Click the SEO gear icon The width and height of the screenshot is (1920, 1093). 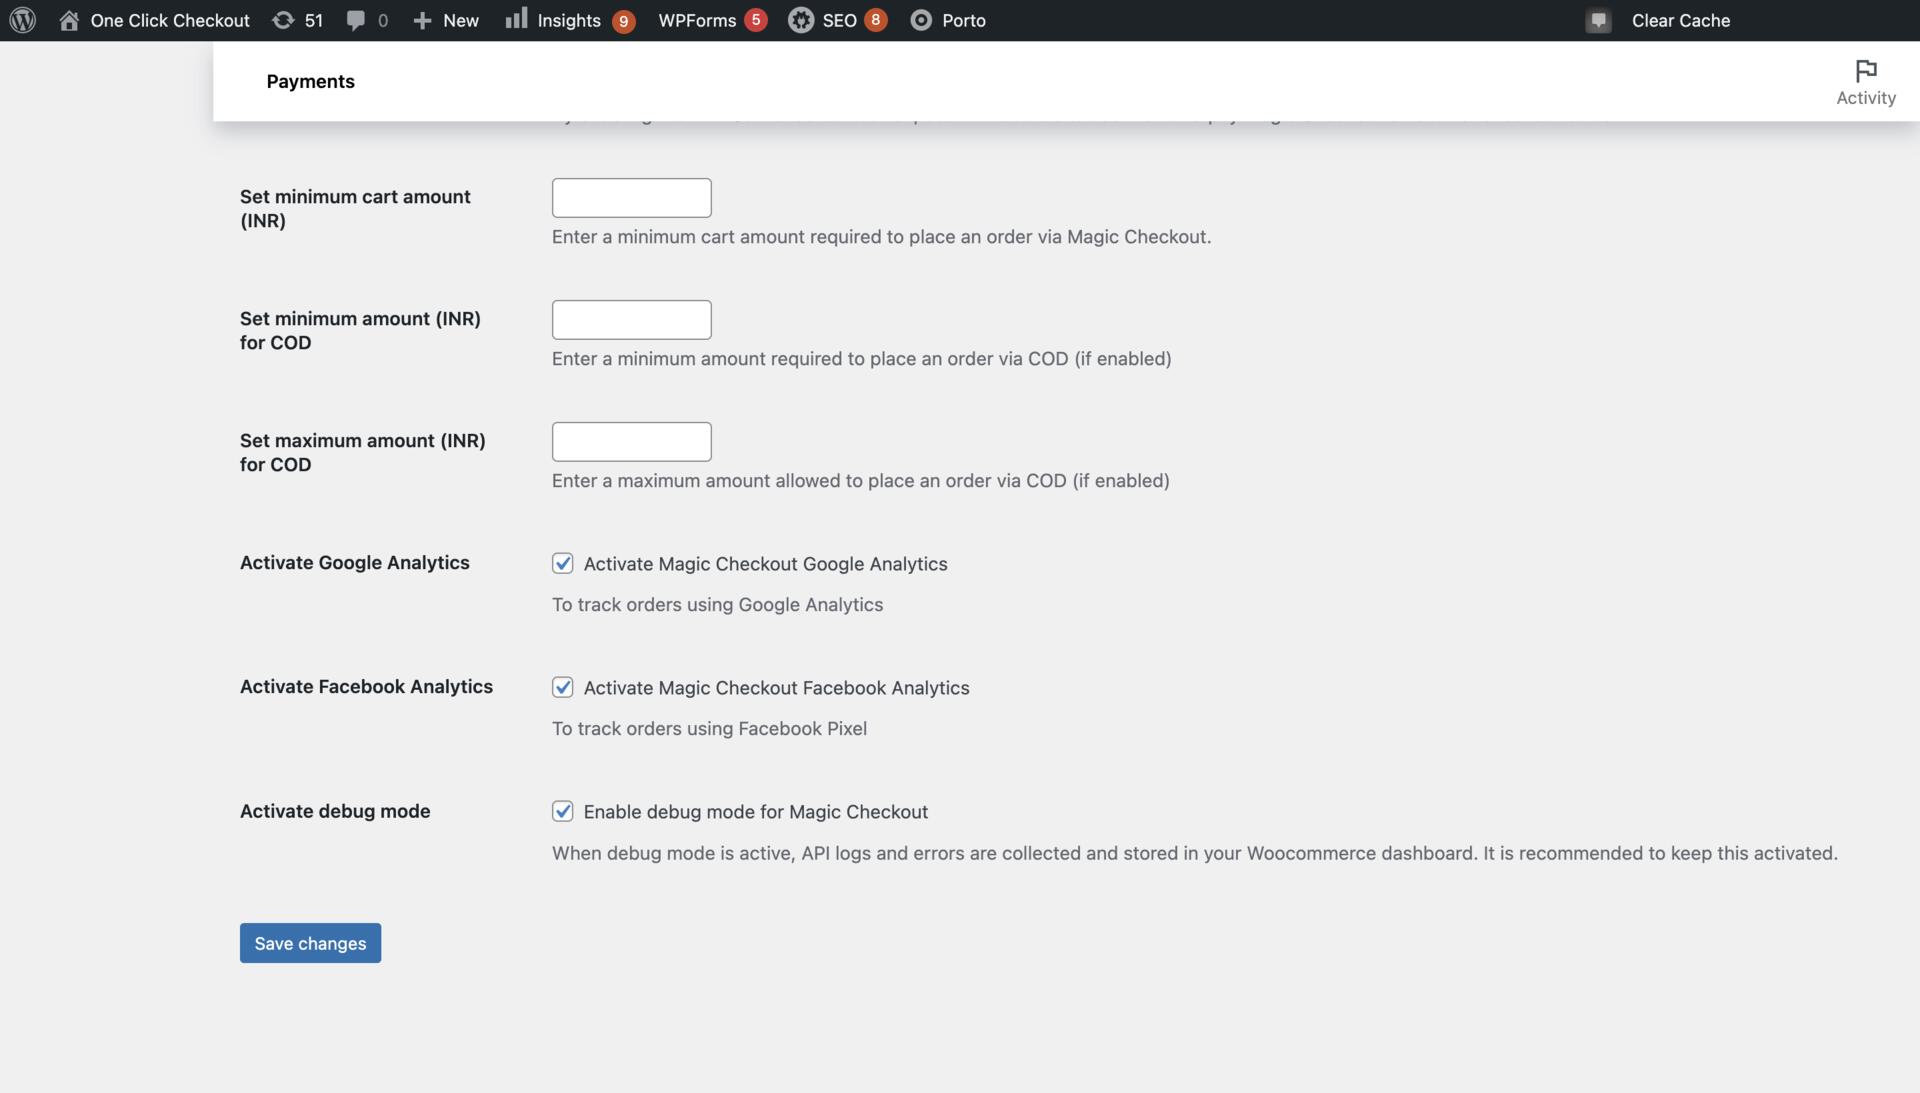click(x=801, y=20)
